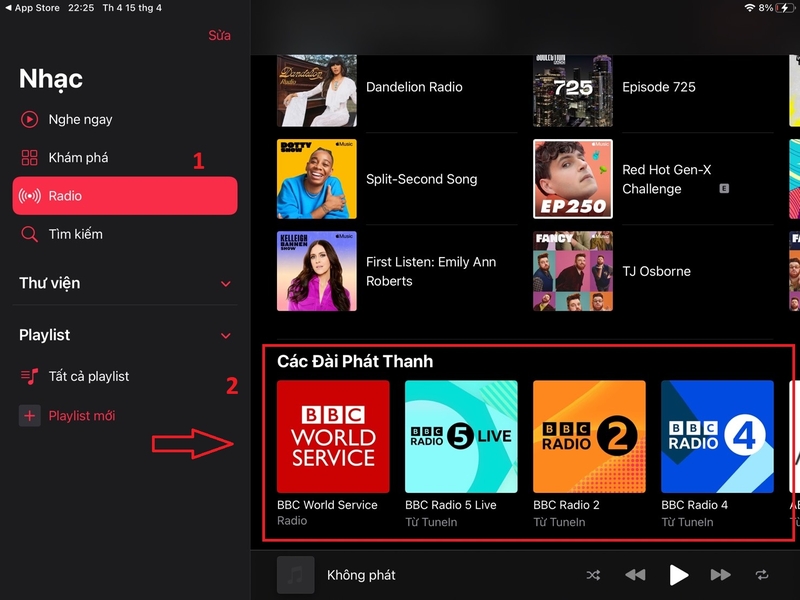Tap the BBC Radio 5 Live caption
800x600 pixels.
[451, 505]
